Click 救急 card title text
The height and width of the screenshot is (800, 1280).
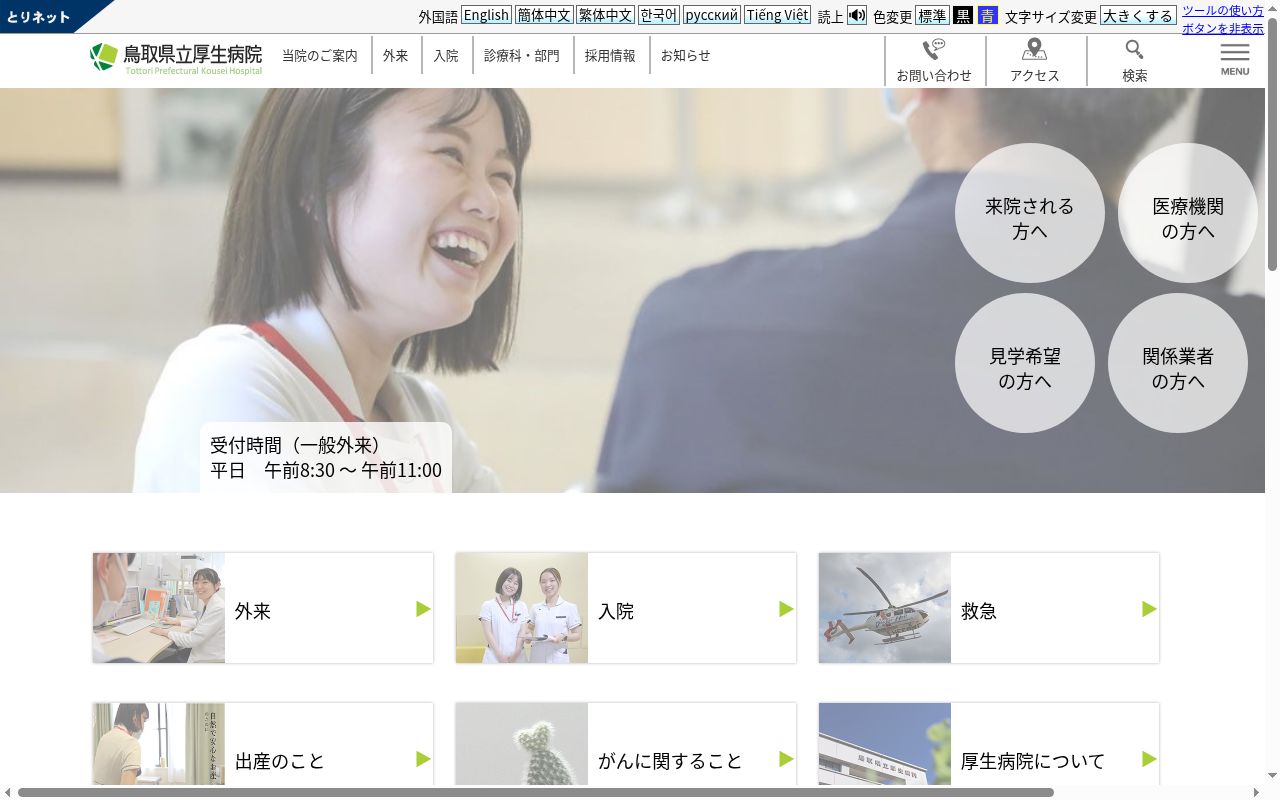[979, 611]
